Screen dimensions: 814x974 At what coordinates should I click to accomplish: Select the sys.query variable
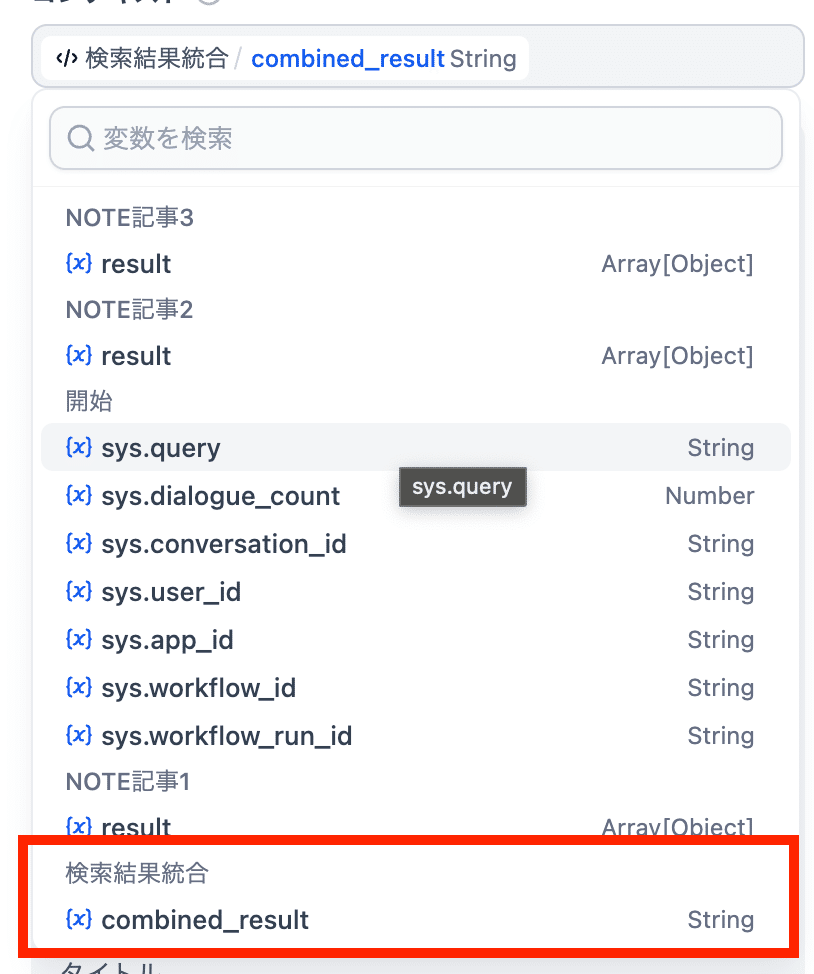pyautogui.click(x=161, y=448)
